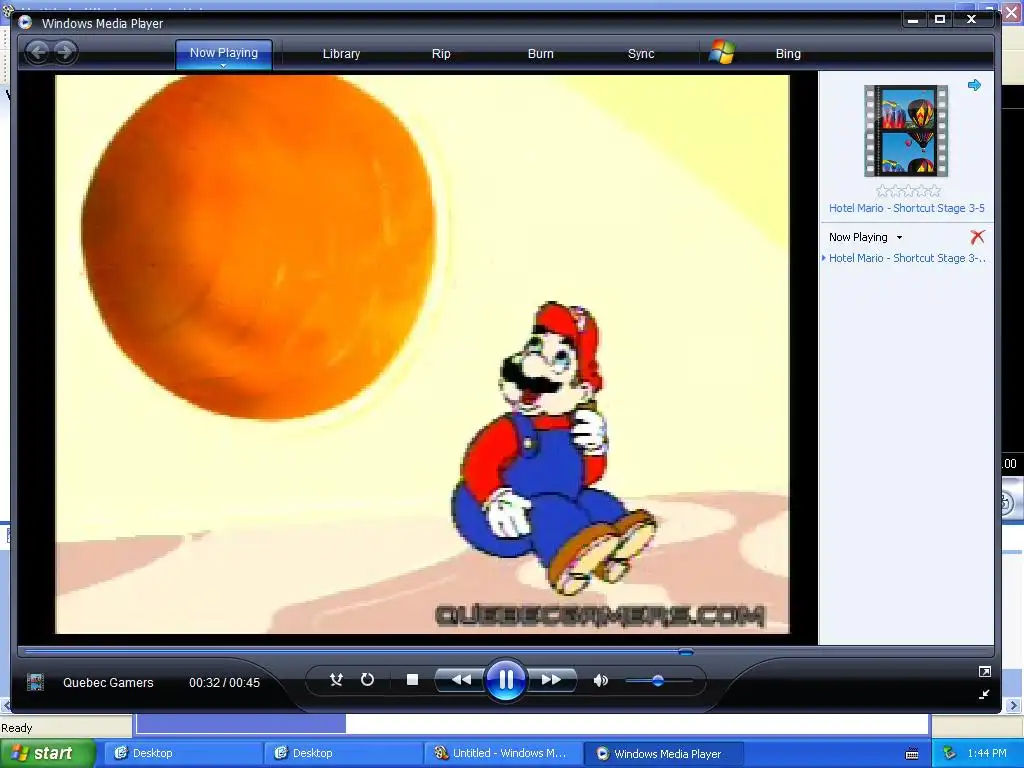Click the Hotel Mario title under the thumbnail
1024x768 pixels.
906,208
